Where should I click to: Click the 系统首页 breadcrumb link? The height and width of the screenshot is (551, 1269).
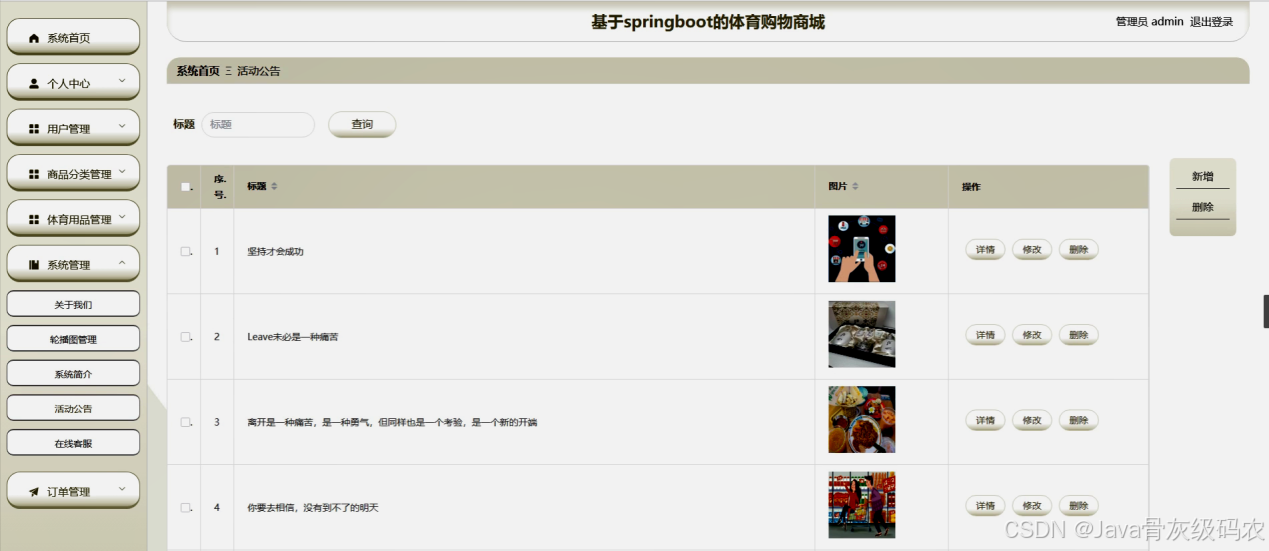(x=198, y=71)
